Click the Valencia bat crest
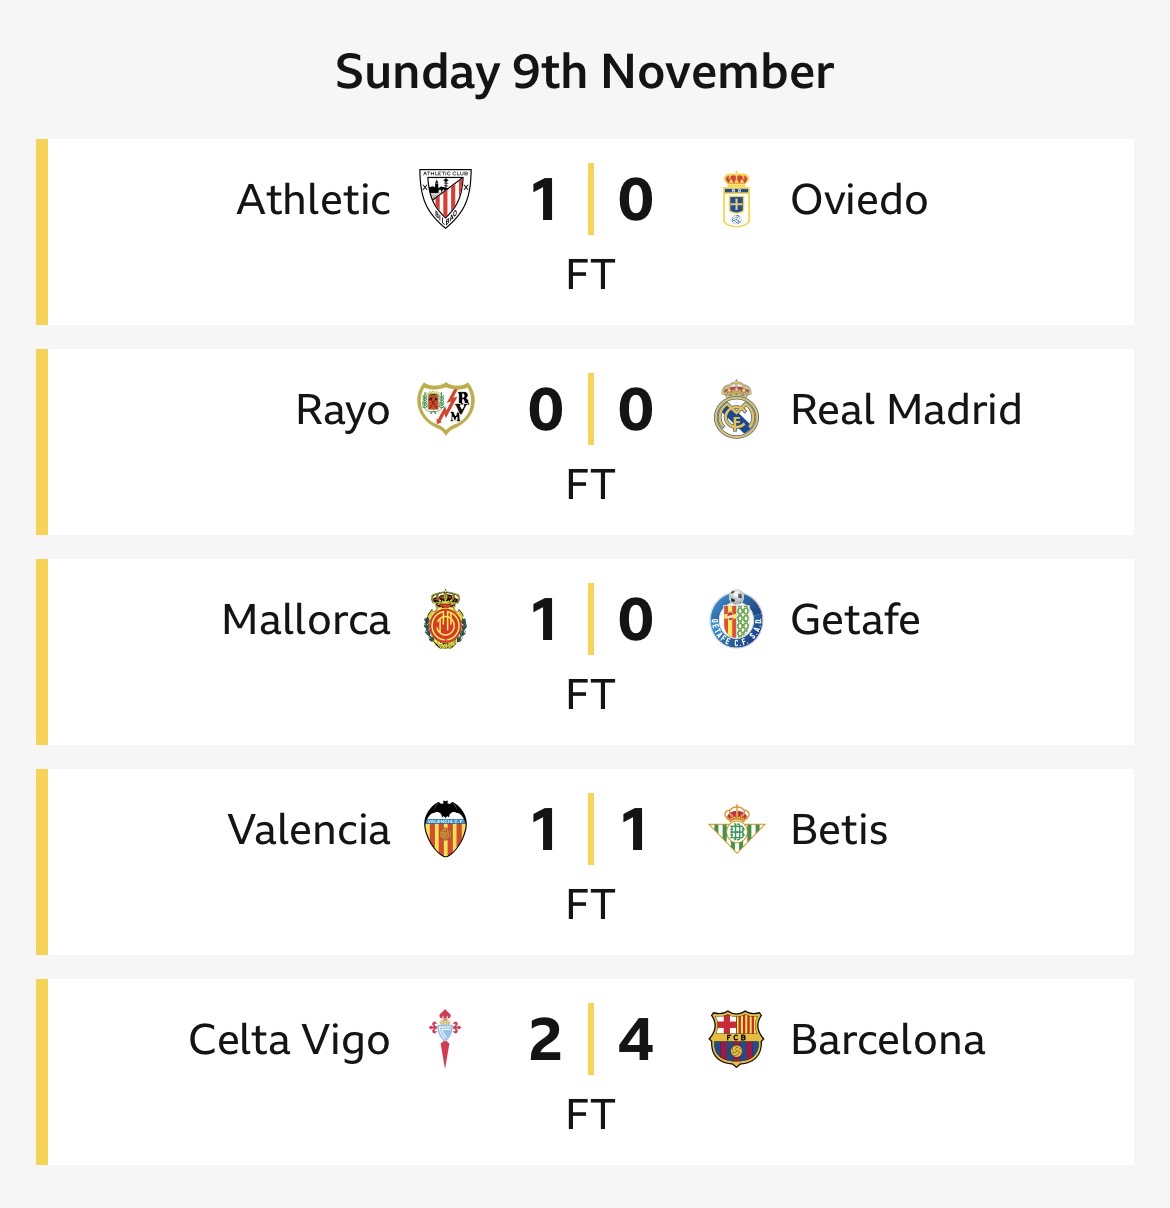Viewport: 1170px width, 1208px height. 445,829
